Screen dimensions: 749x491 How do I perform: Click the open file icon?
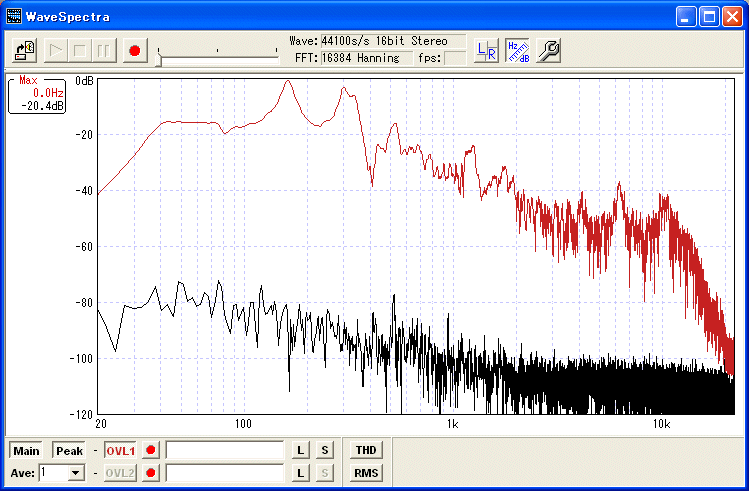pos(26,50)
